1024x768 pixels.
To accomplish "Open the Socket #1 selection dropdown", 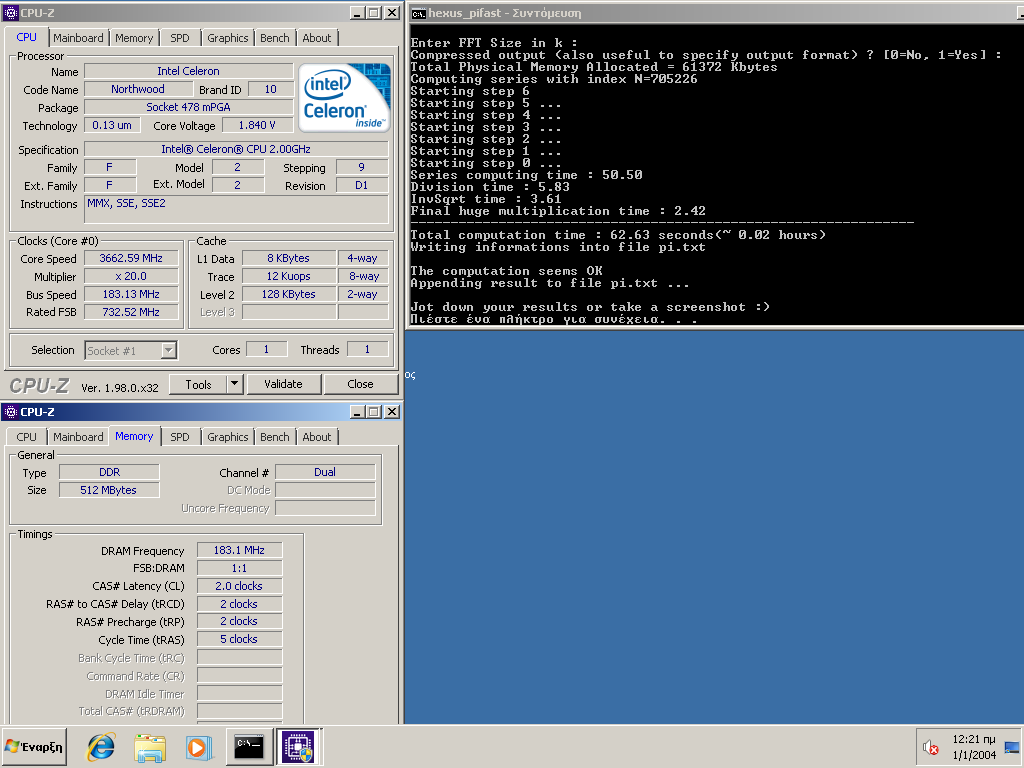I will pos(131,351).
